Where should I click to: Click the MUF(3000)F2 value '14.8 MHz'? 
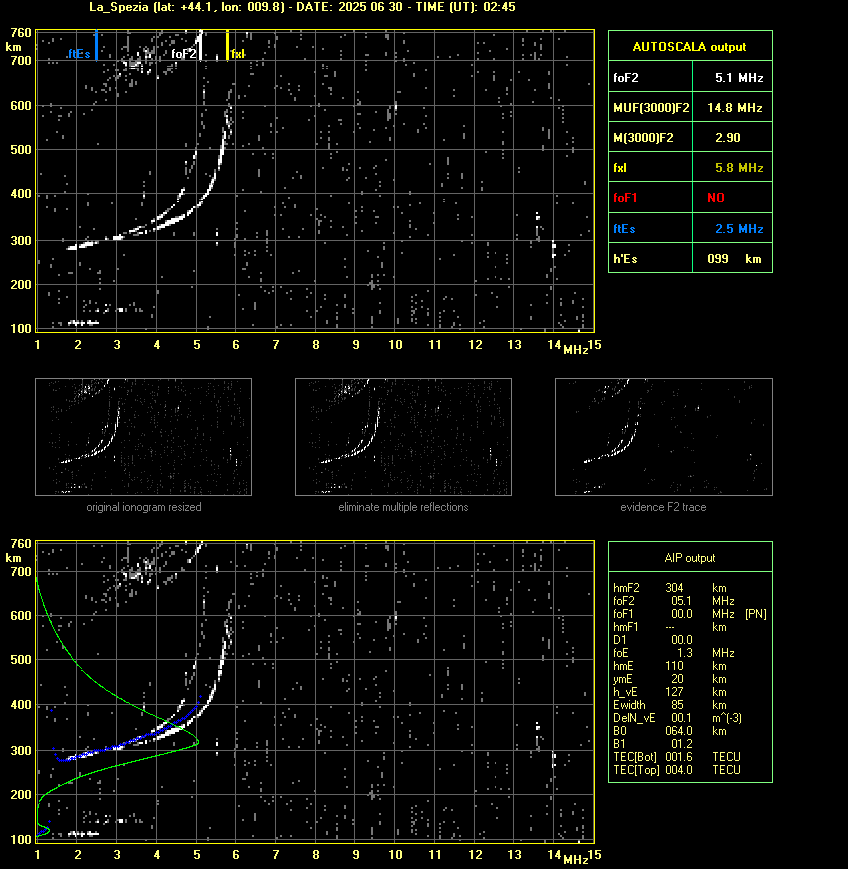(735, 108)
